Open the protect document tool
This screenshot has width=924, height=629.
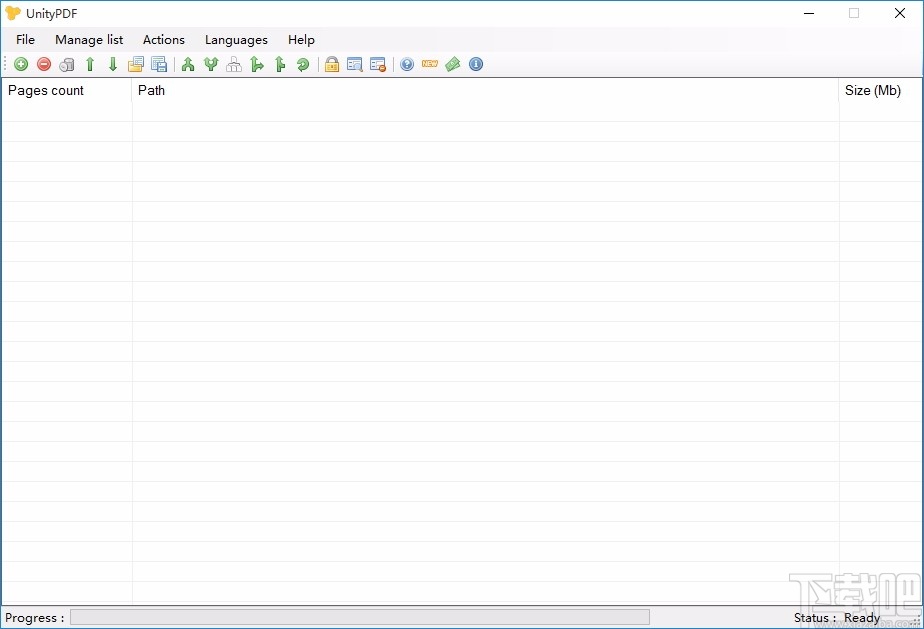[331, 64]
